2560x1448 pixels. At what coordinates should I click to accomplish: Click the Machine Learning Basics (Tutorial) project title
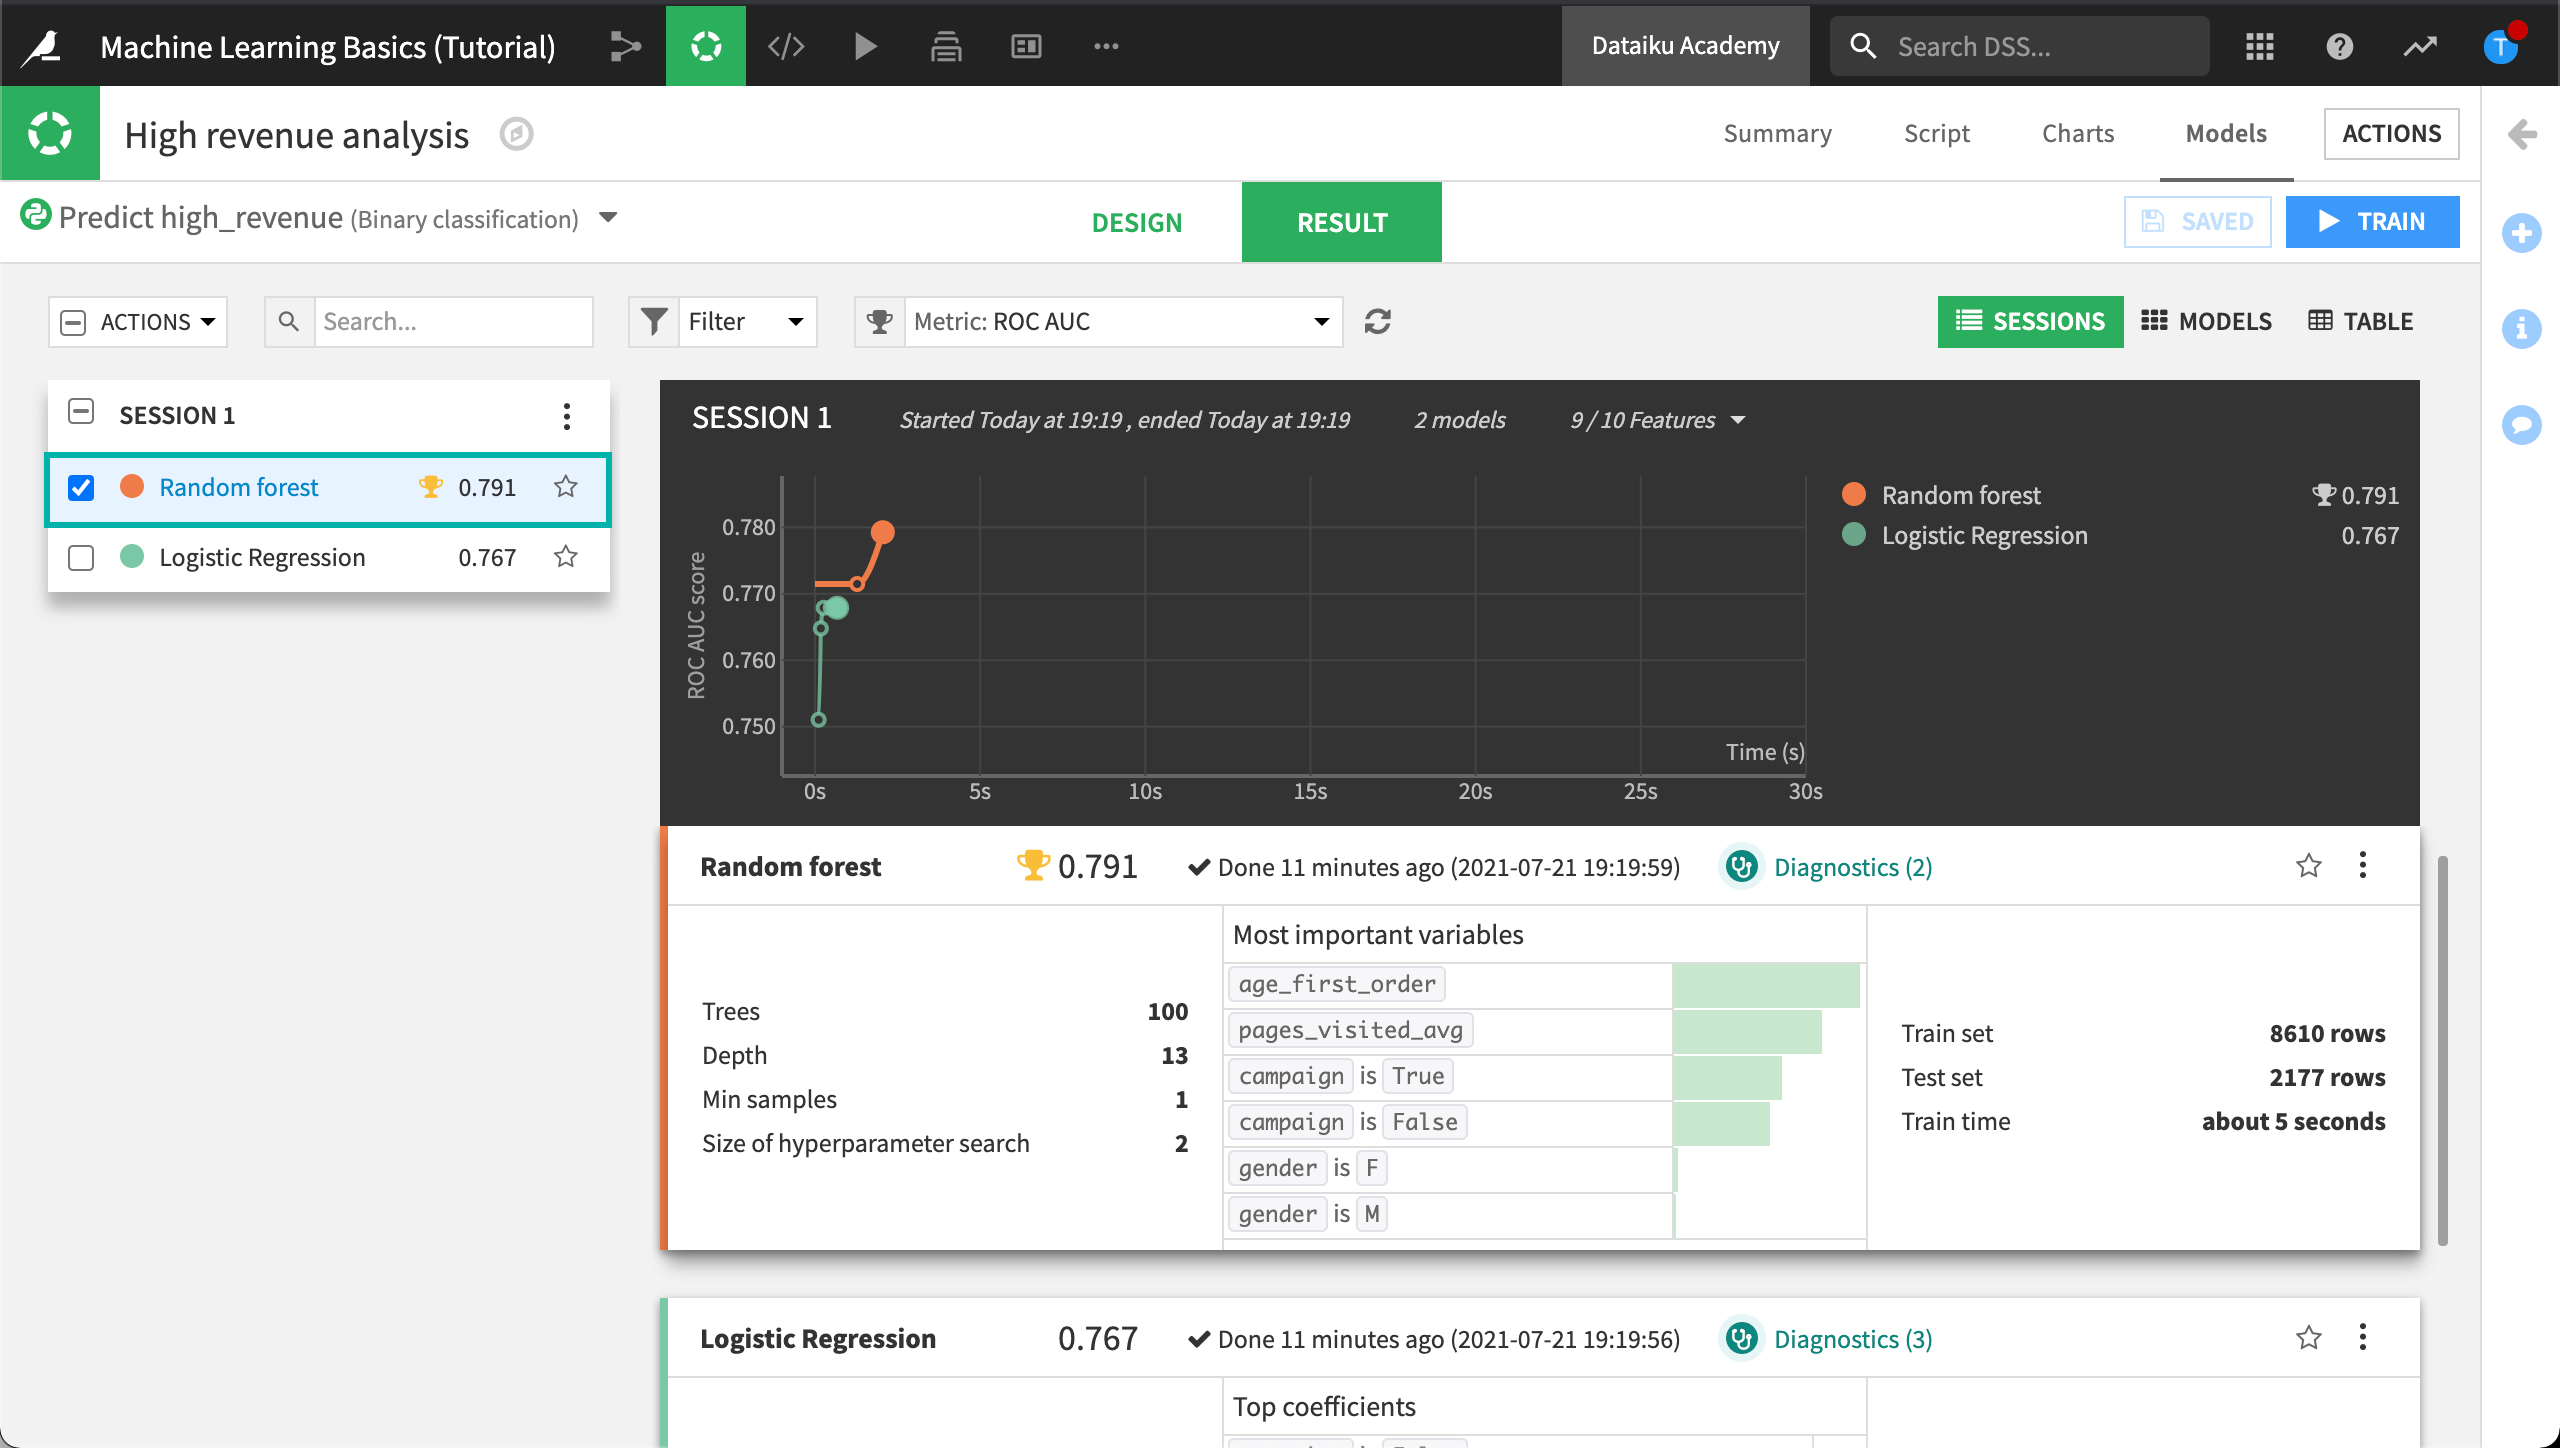[x=328, y=46]
